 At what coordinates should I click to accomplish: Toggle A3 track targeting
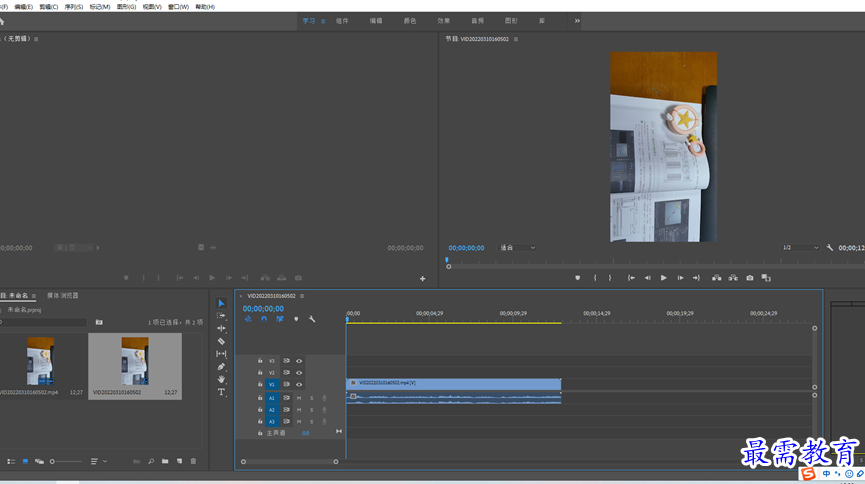pos(271,422)
